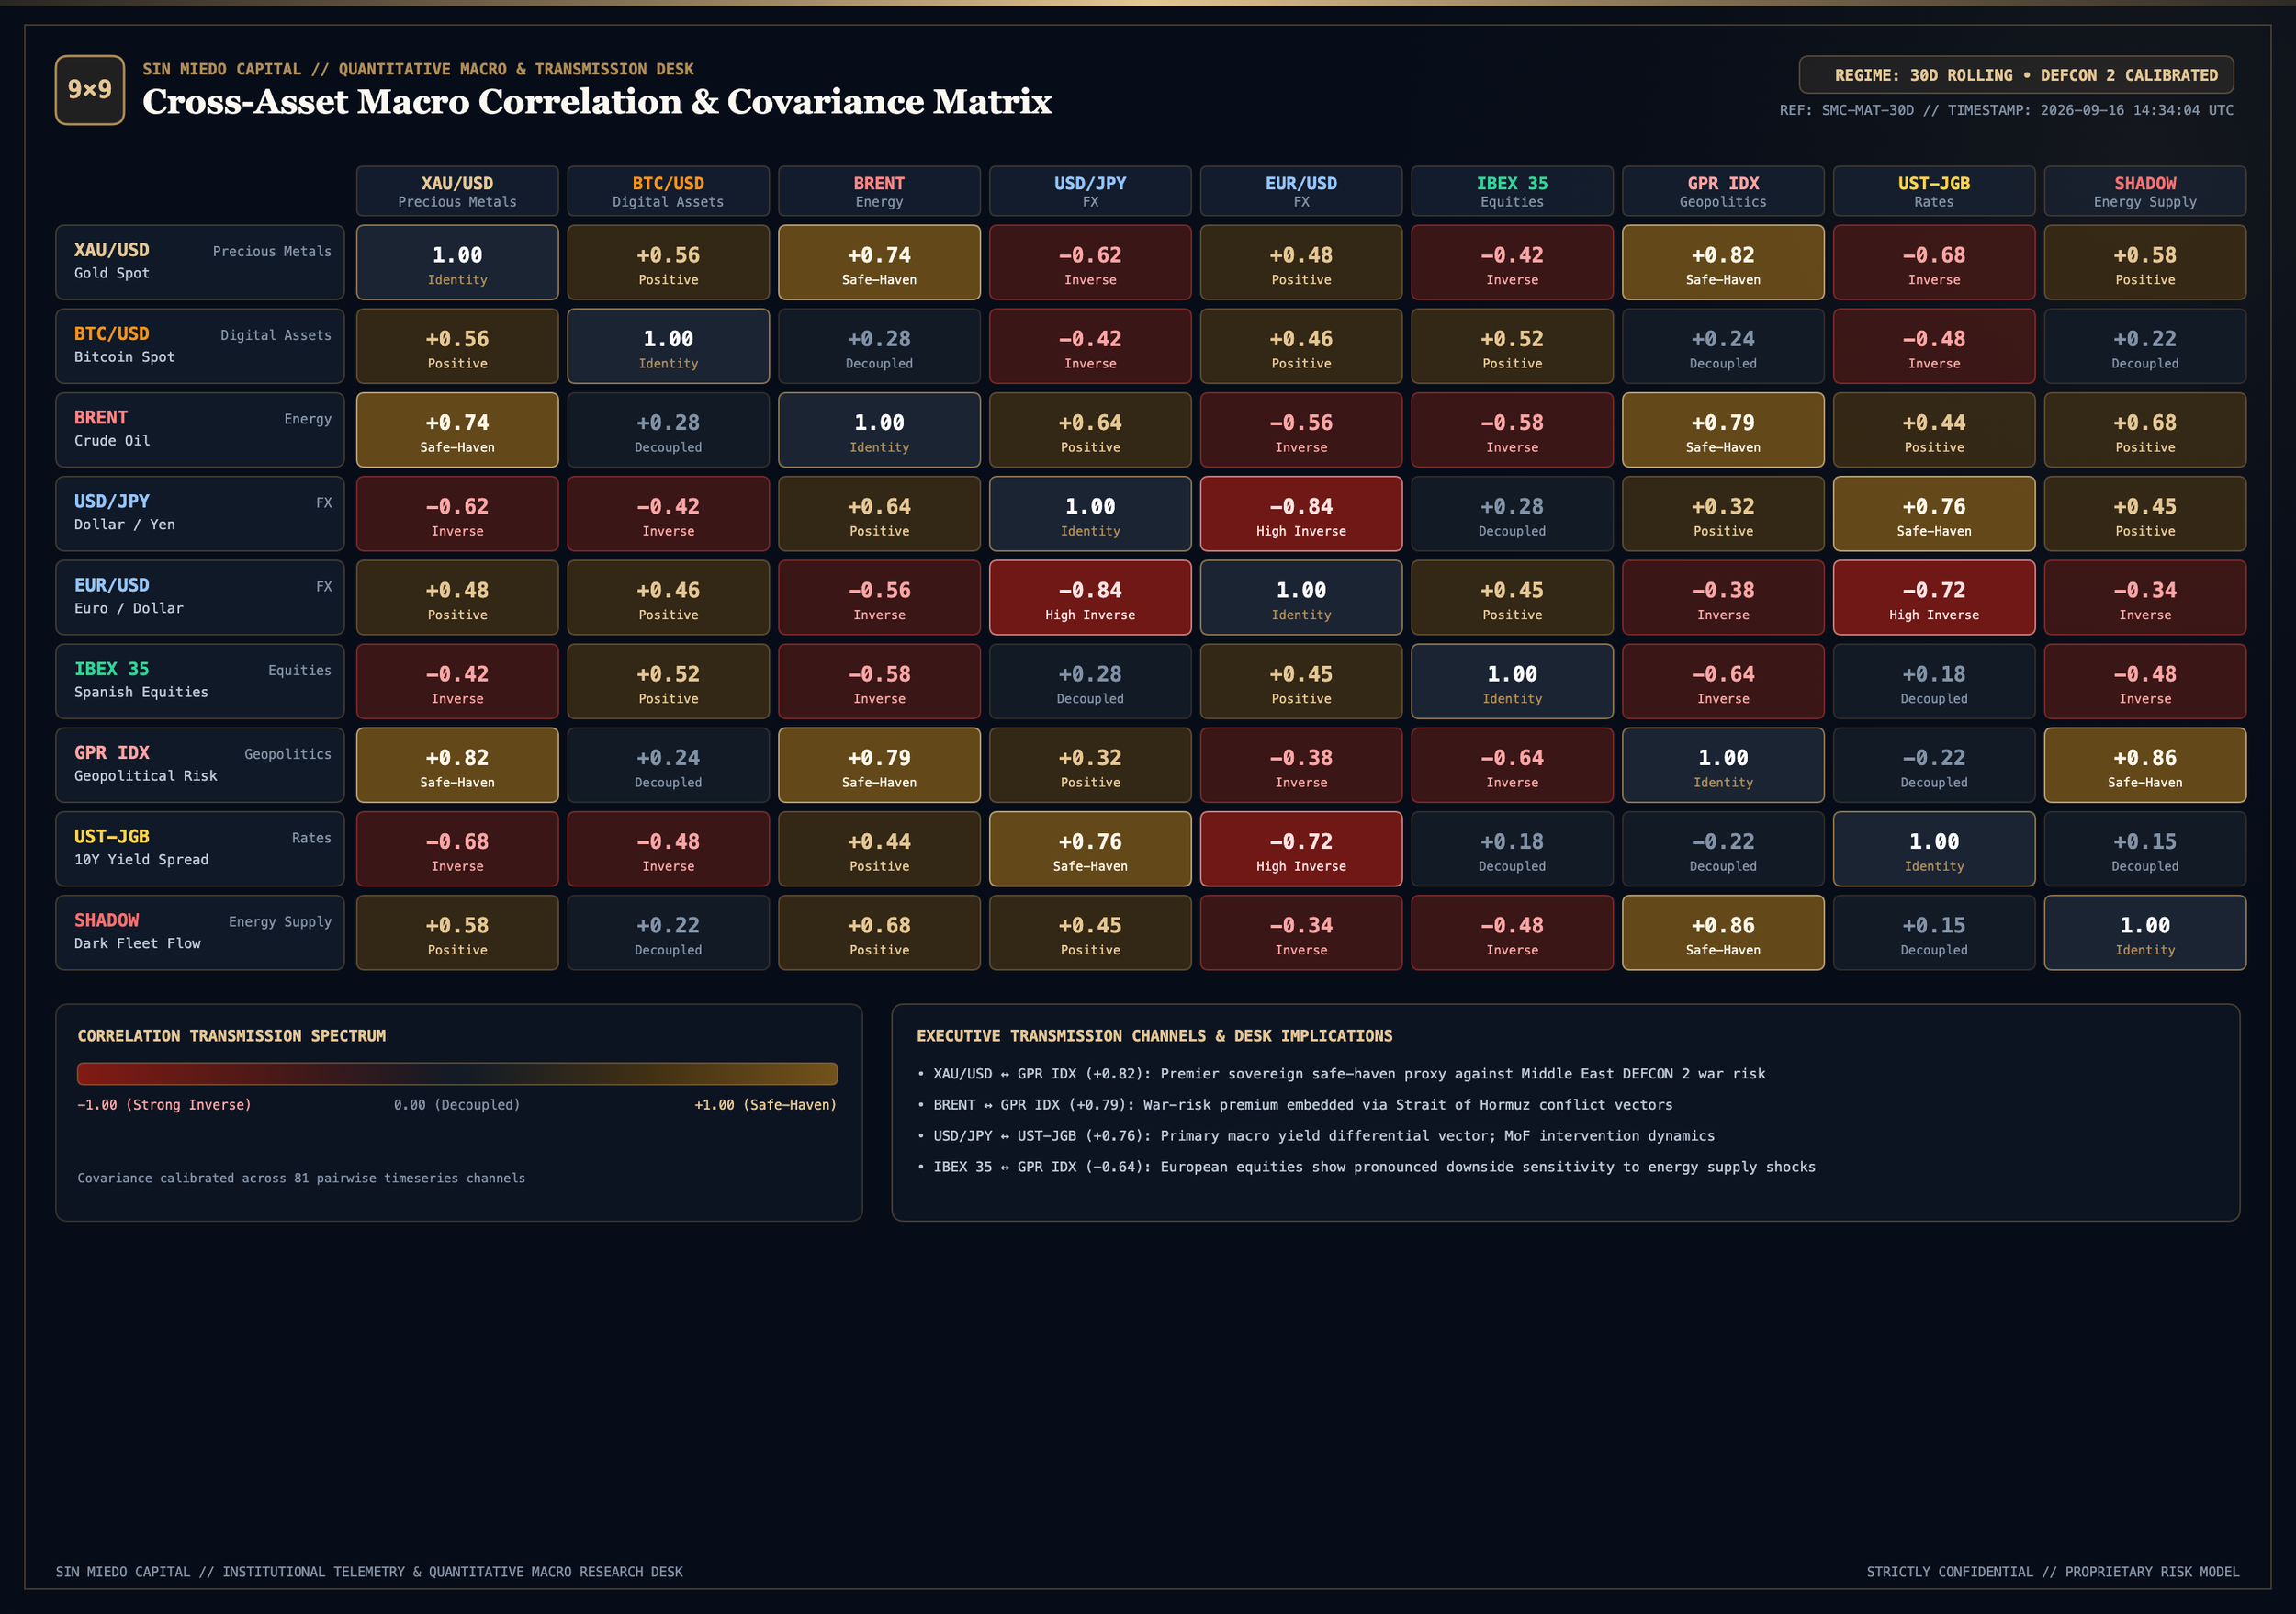Click the GPR IDX row SHADOW +0.86 cell
The image size is (2296, 1614).
click(x=2145, y=765)
